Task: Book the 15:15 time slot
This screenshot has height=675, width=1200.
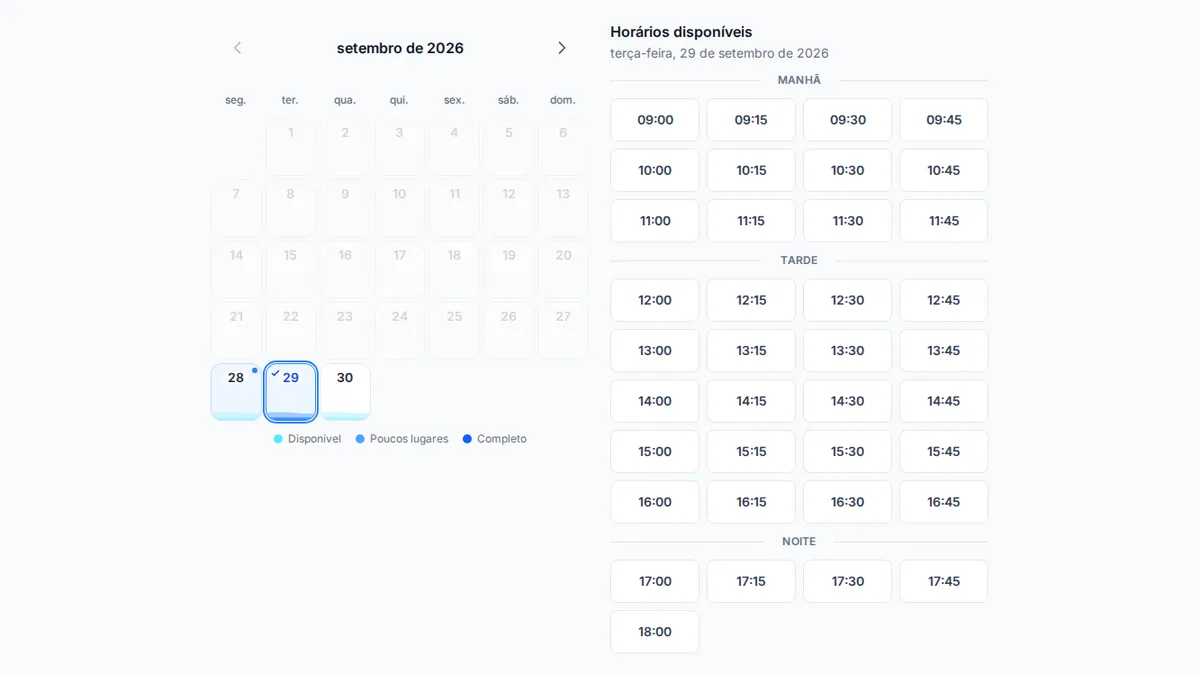Action: click(x=751, y=452)
